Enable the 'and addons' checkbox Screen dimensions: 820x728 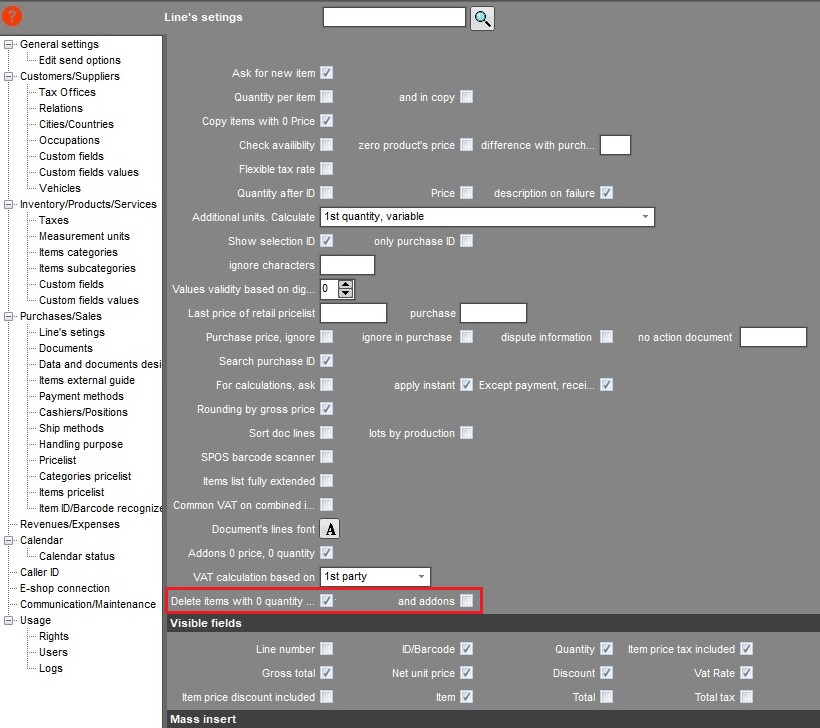pyautogui.click(x=466, y=600)
